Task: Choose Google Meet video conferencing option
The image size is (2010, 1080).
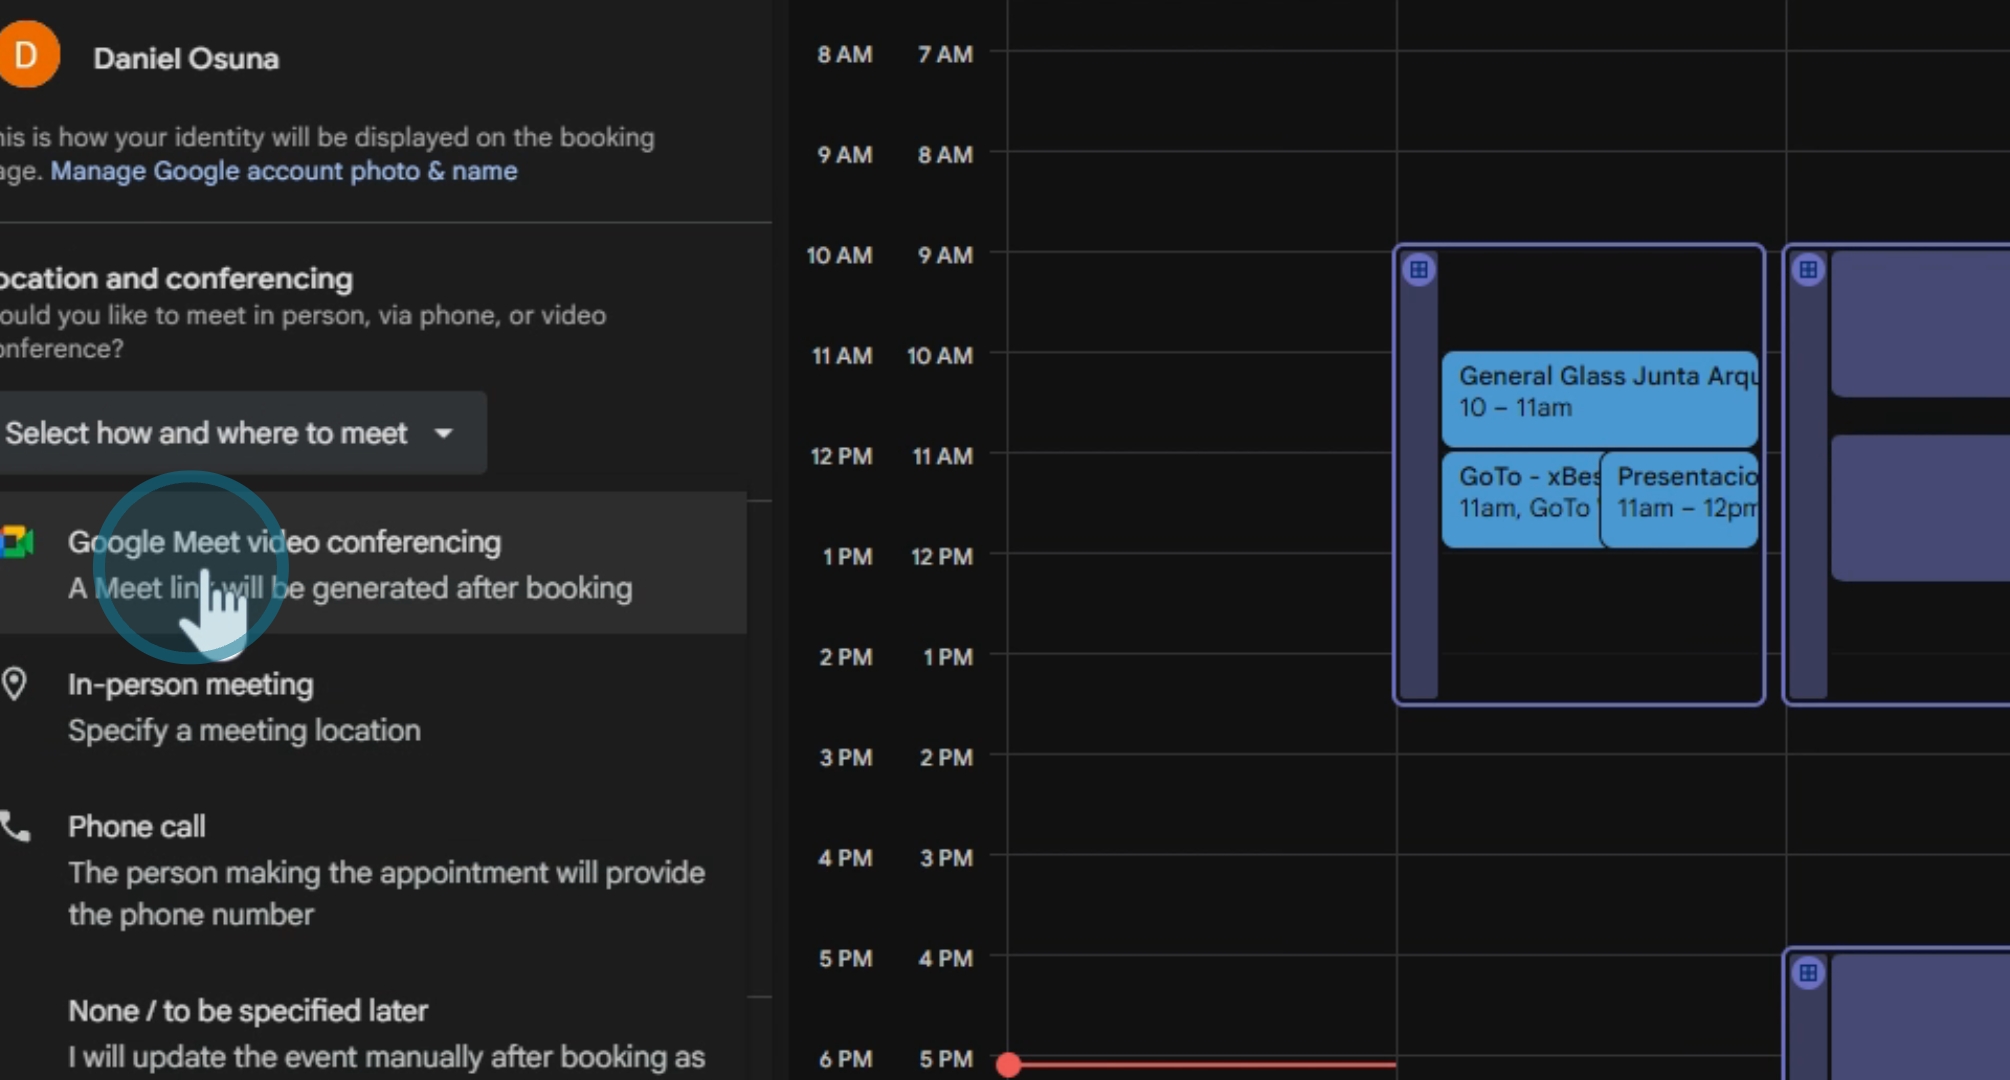Action: click(372, 564)
